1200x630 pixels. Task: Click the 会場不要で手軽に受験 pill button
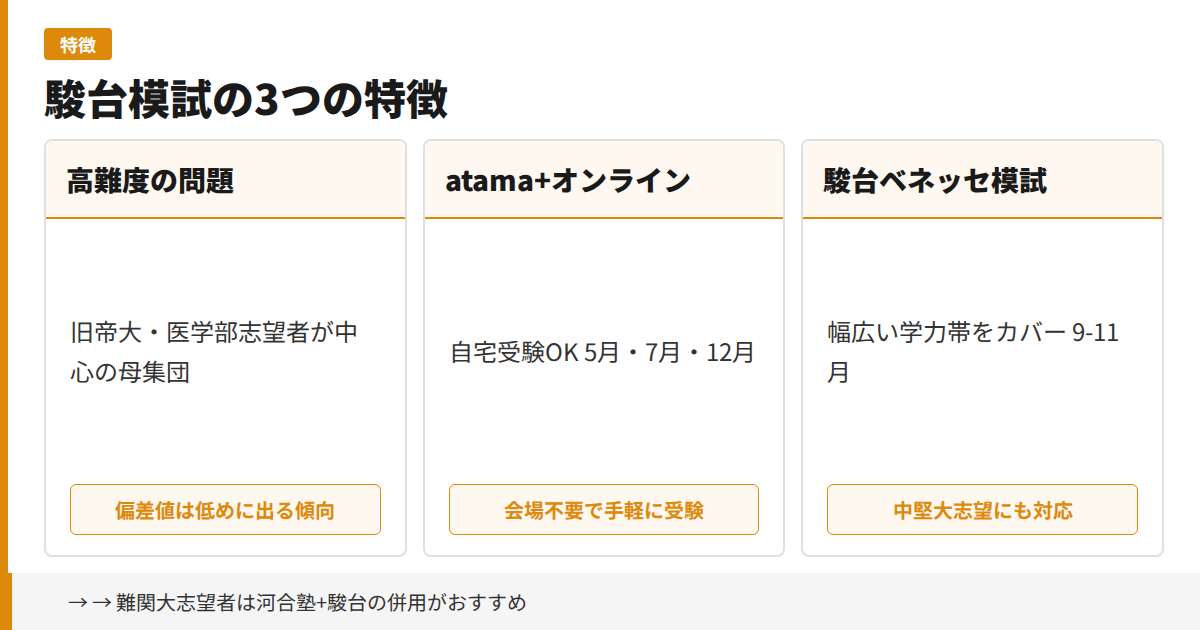coord(604,509)
